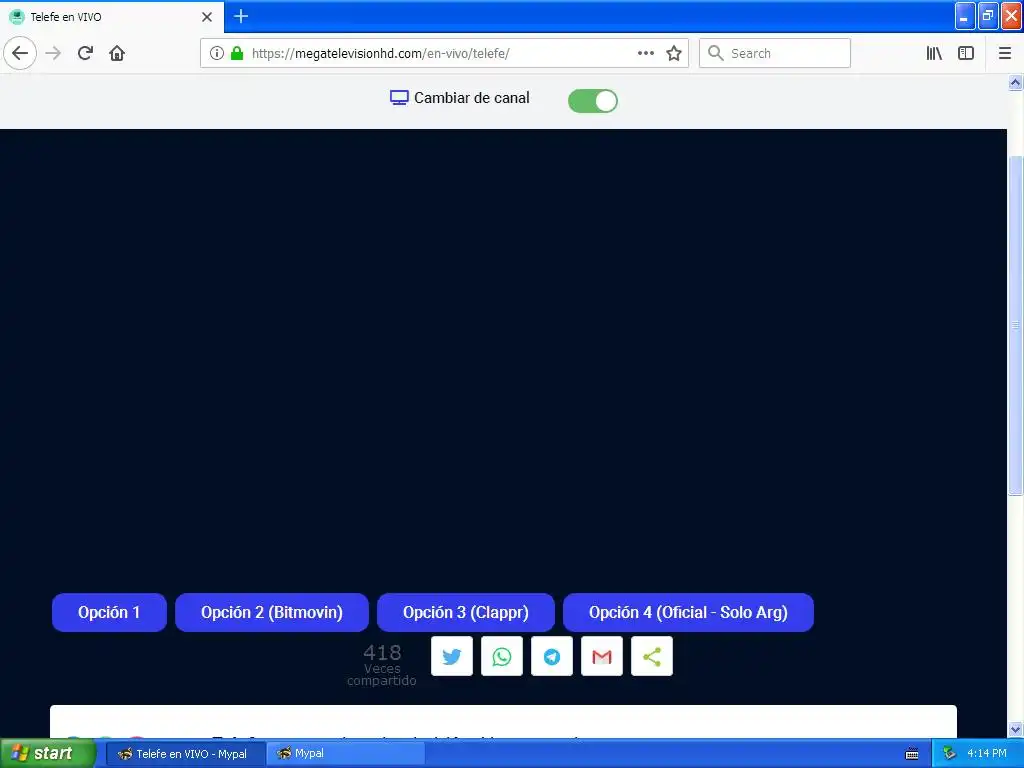
Task: Switch to the Mypal taskbar window
Action: tap(346, 754)
